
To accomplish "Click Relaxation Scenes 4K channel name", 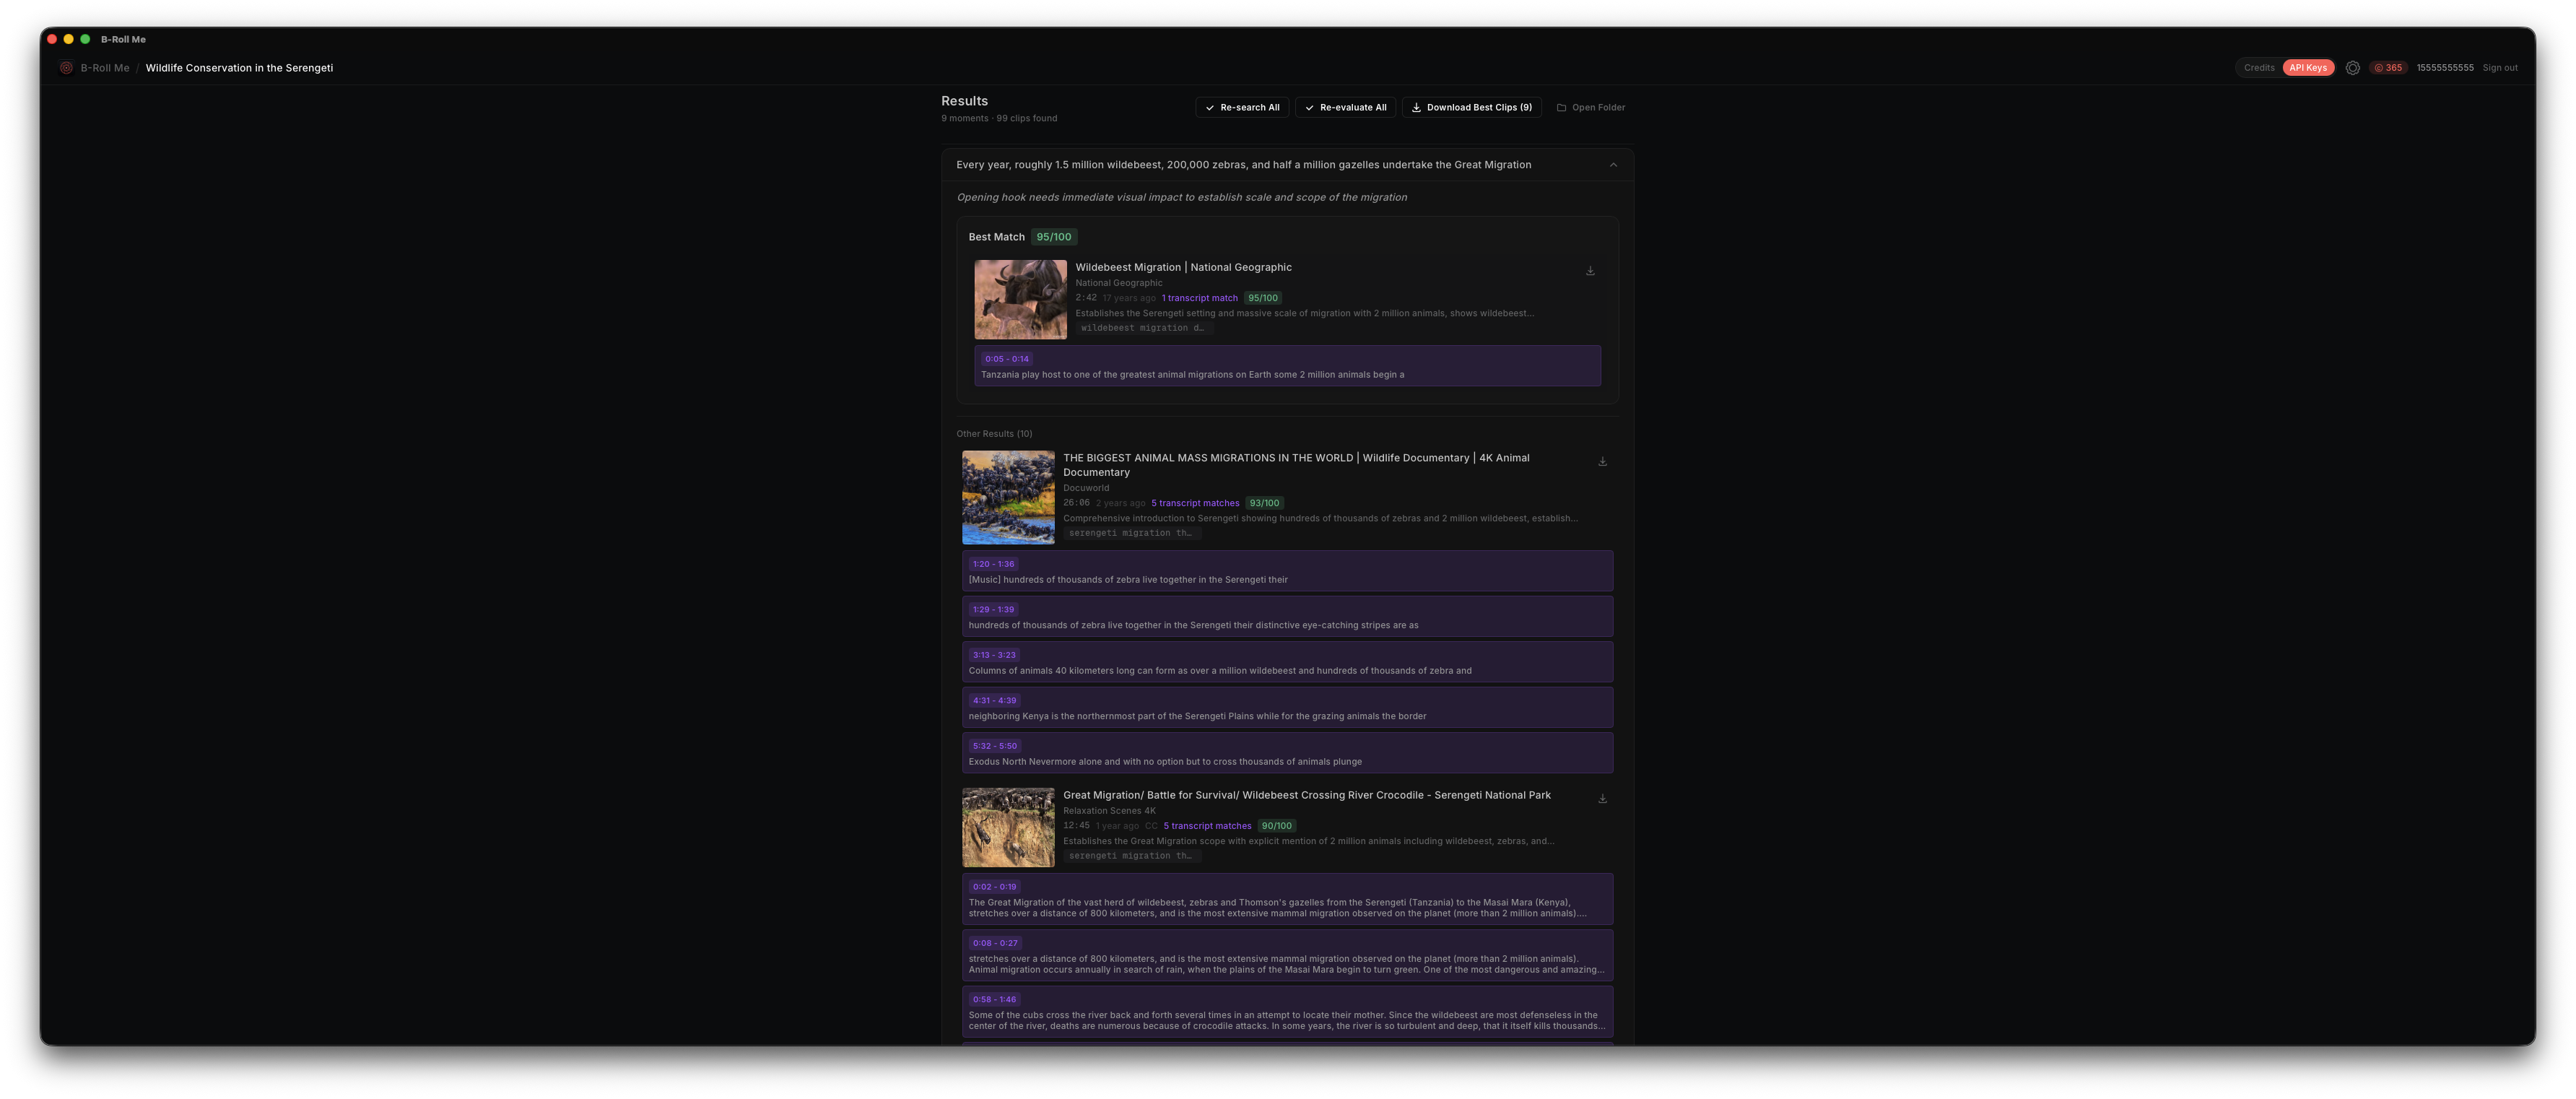I will 1109,811.
